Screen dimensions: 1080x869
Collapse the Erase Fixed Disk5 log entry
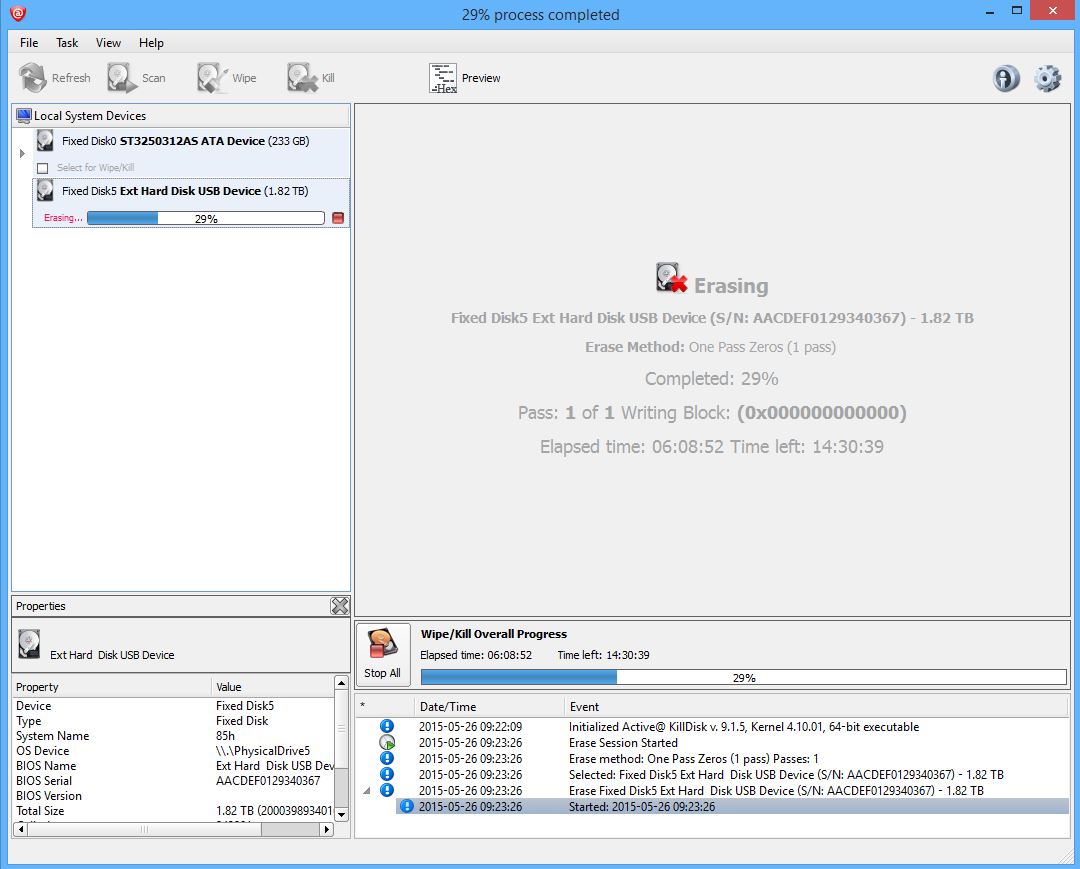pos(367,791)
